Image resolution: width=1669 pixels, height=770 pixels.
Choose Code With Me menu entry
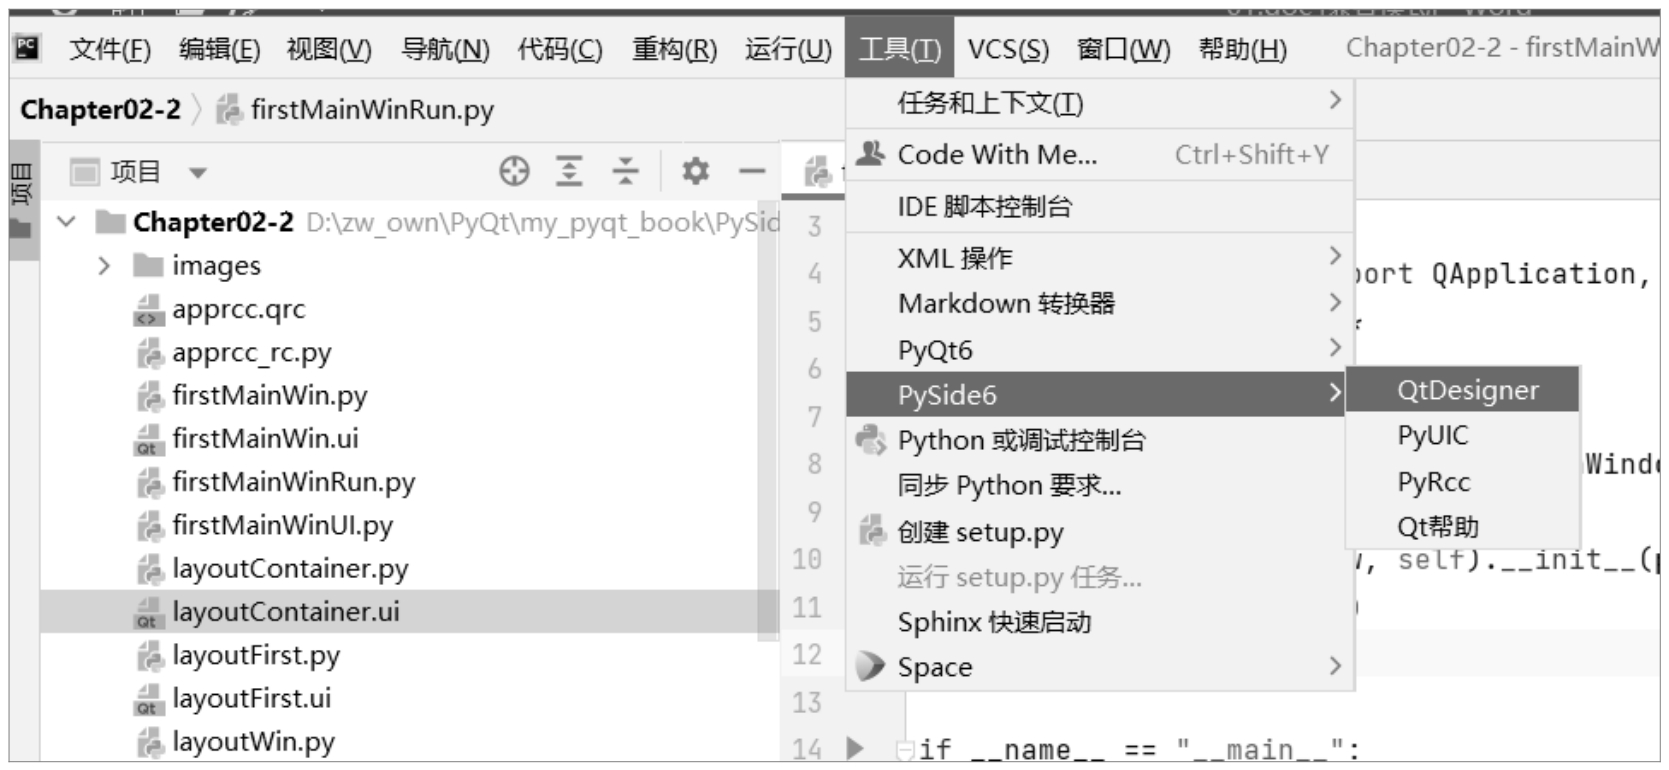coord(1100,155)
